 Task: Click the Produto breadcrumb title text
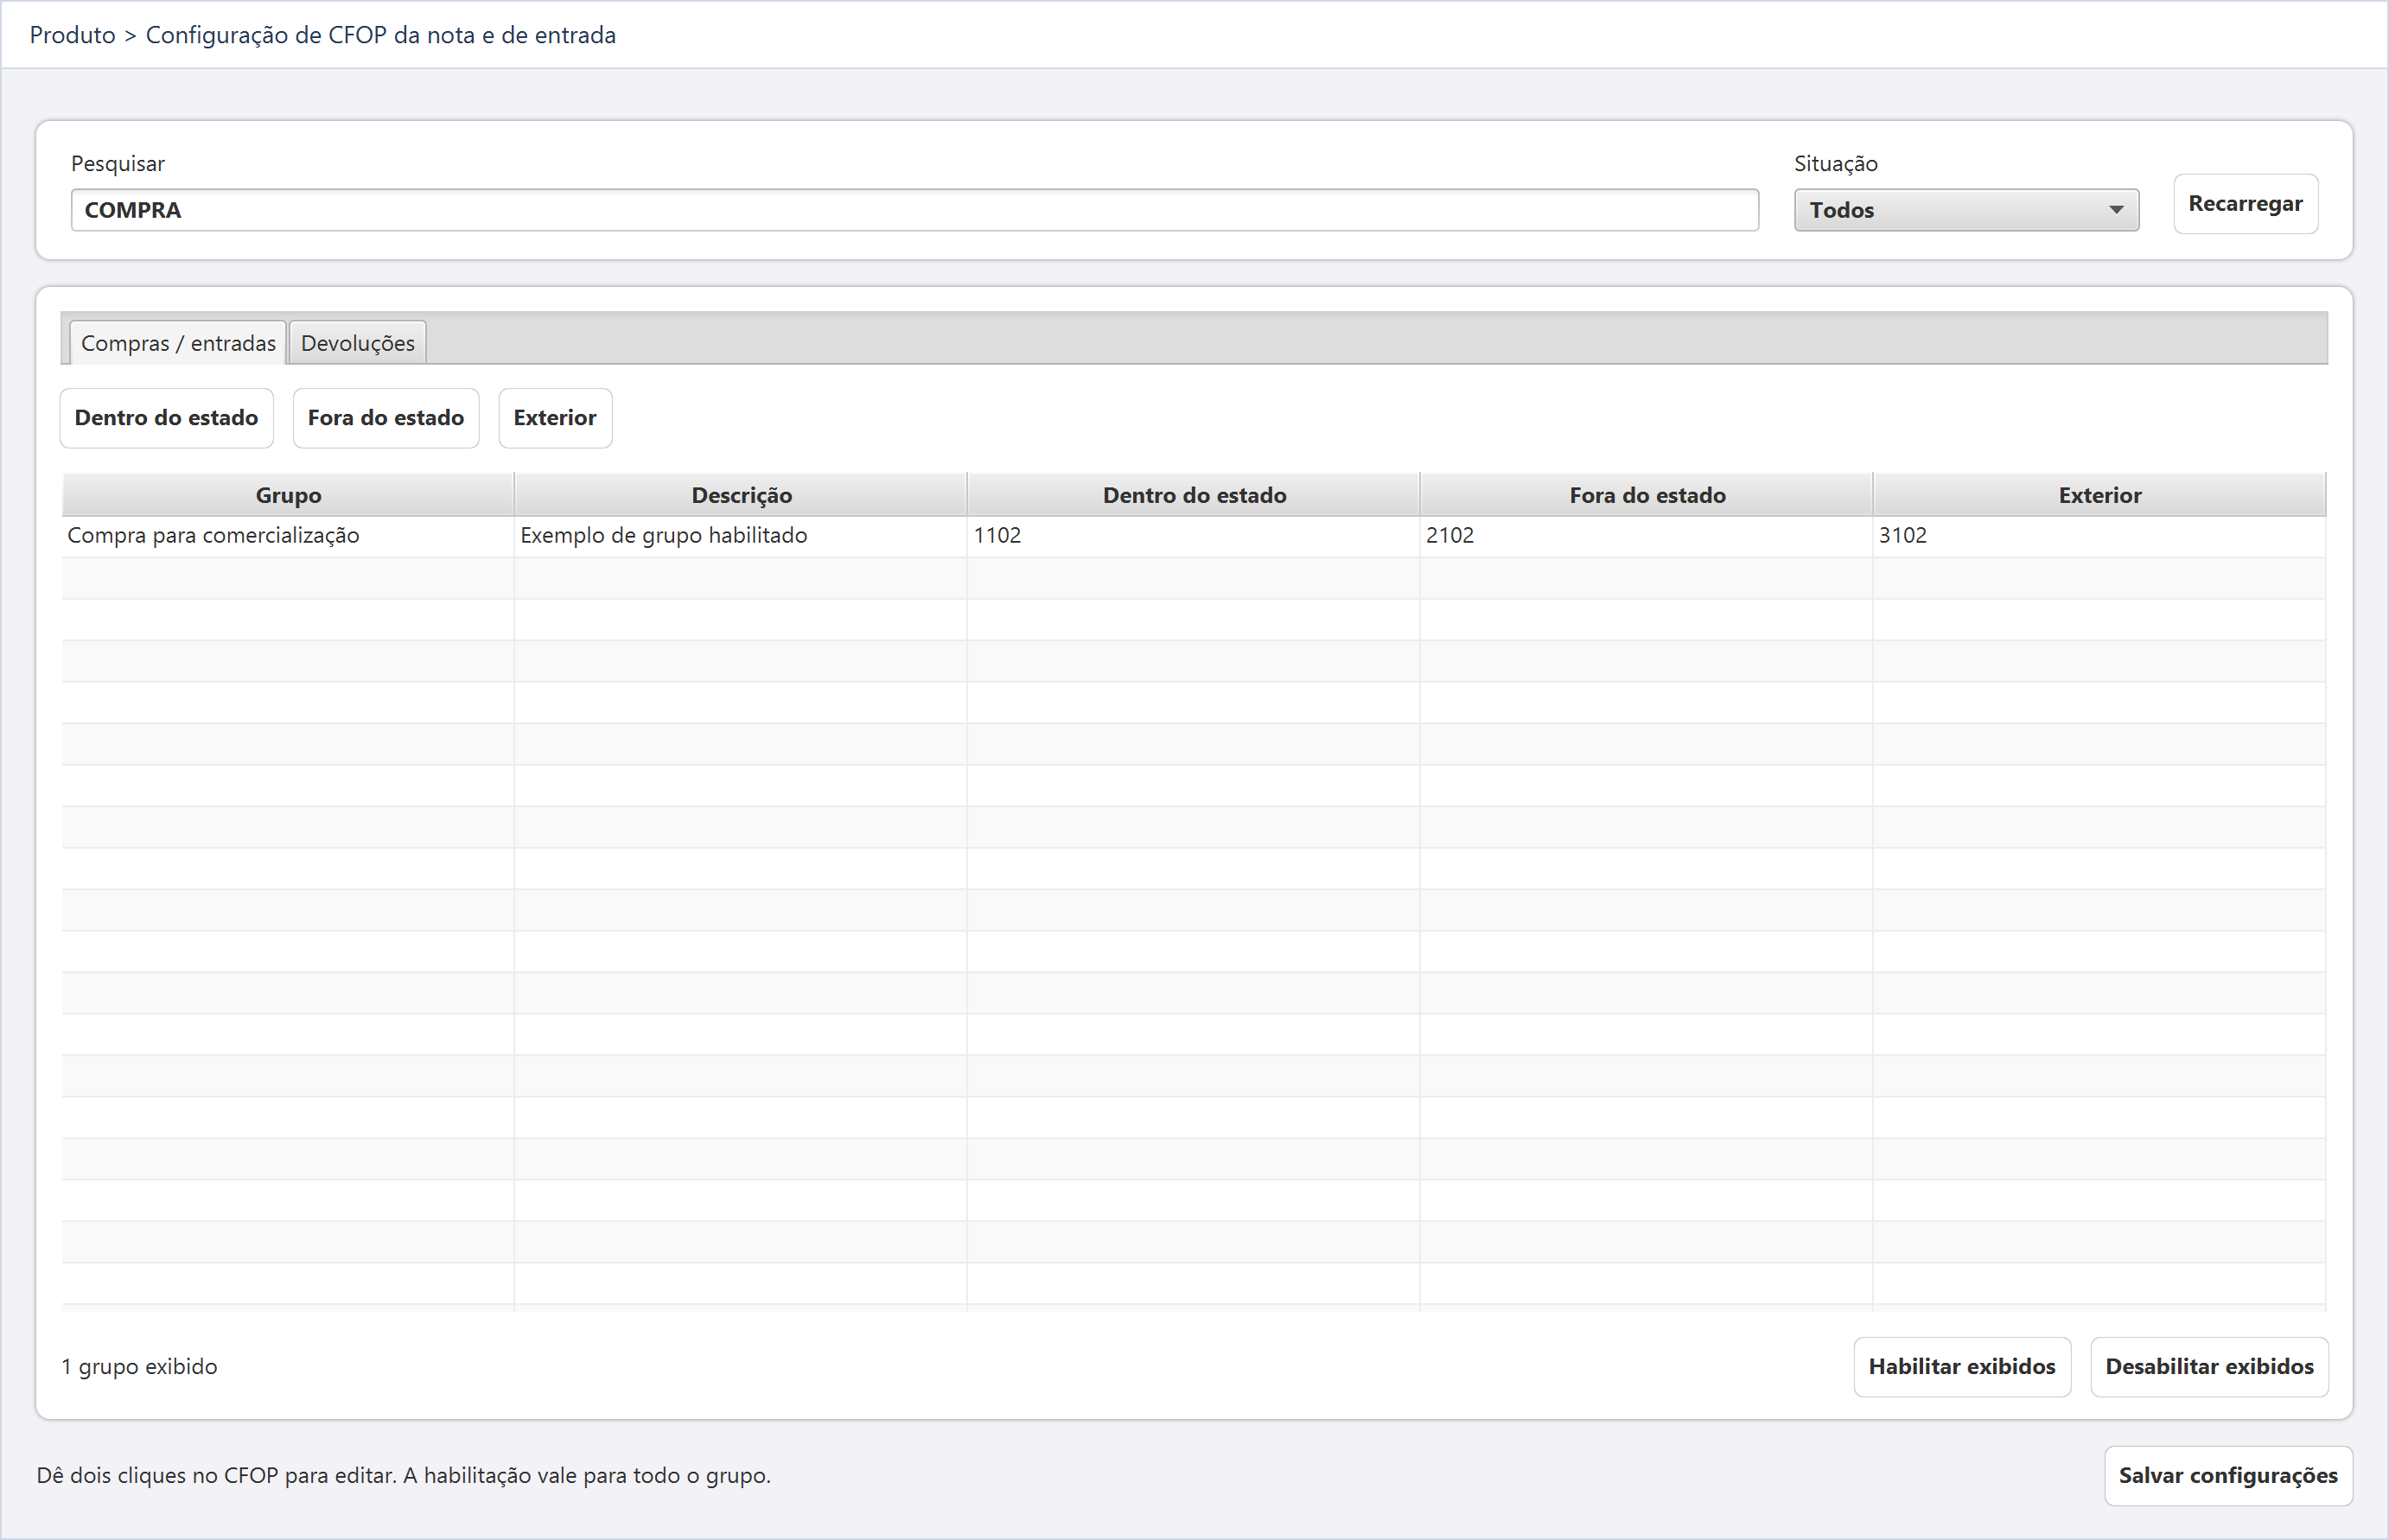coord(73,35)
